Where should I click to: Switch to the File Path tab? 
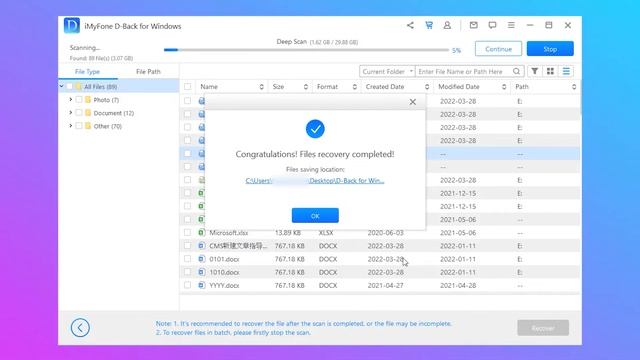coord(148,71)
